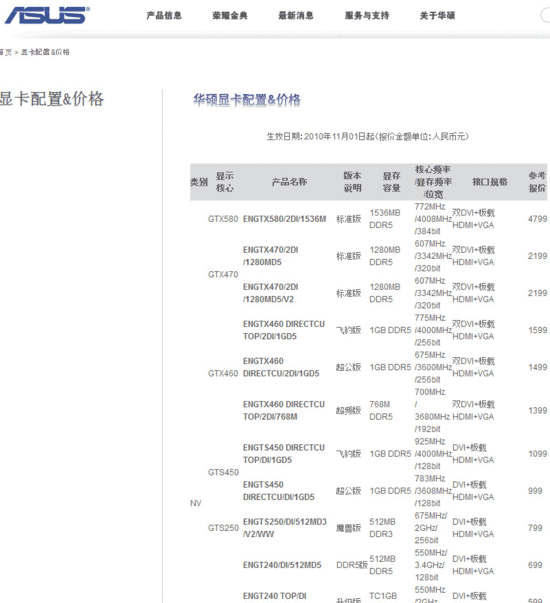This screenshot has width=550, height=603.
Task: Click the 1399 price cell
Action: (x=537, y=411)
